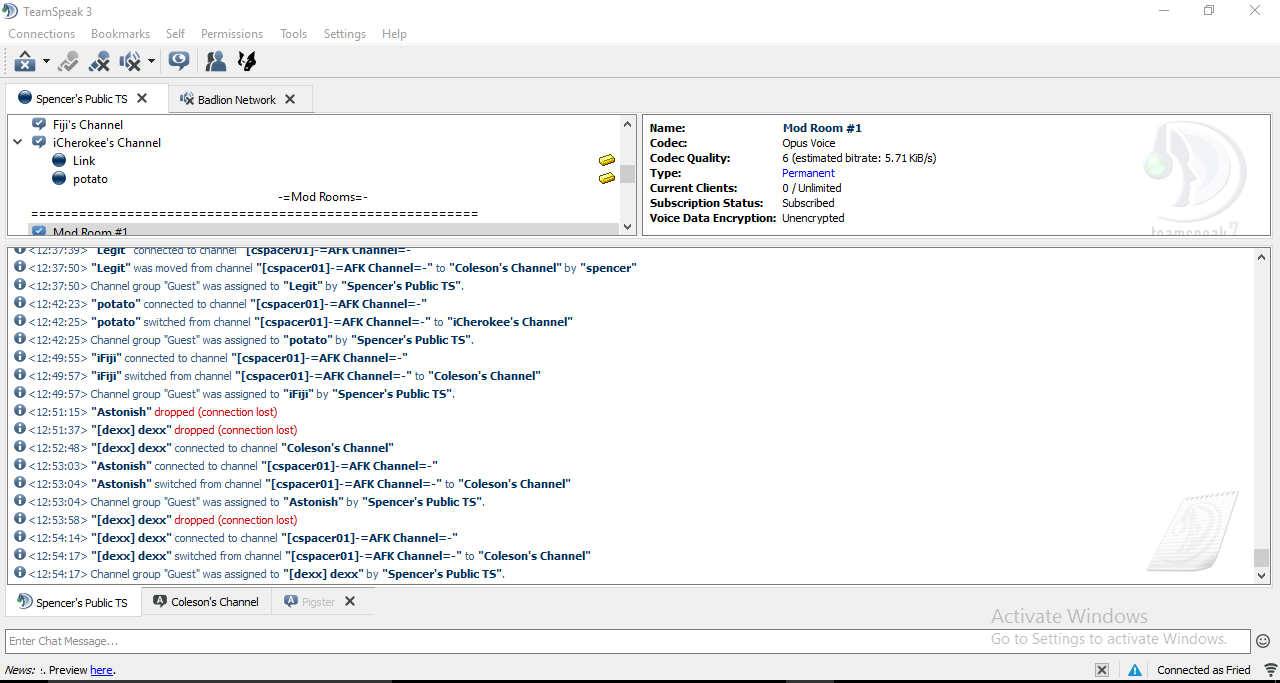Click the info icon on the 12:42:23 potato connected line
This screenshot has height=683, width=1280.
tap(20, 303)
